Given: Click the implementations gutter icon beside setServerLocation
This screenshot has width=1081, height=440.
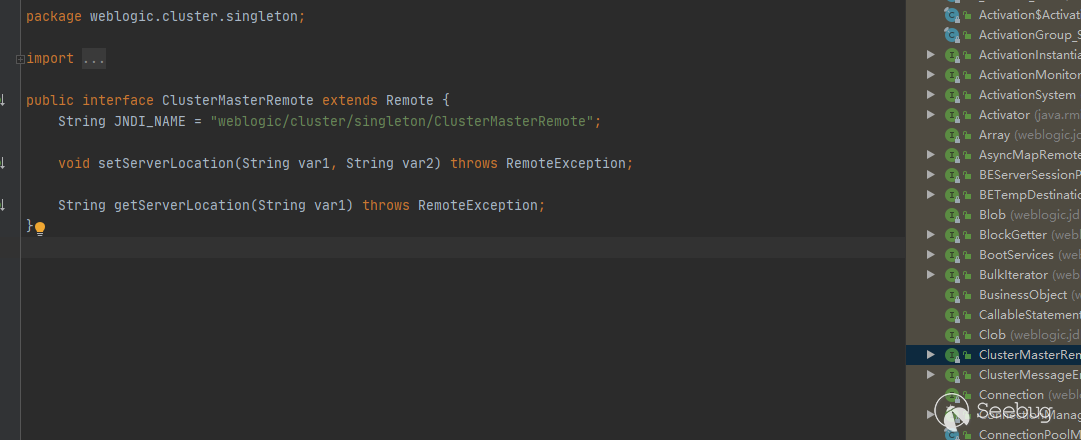Looking at the screenshot, I should click(x=3, y=162).
